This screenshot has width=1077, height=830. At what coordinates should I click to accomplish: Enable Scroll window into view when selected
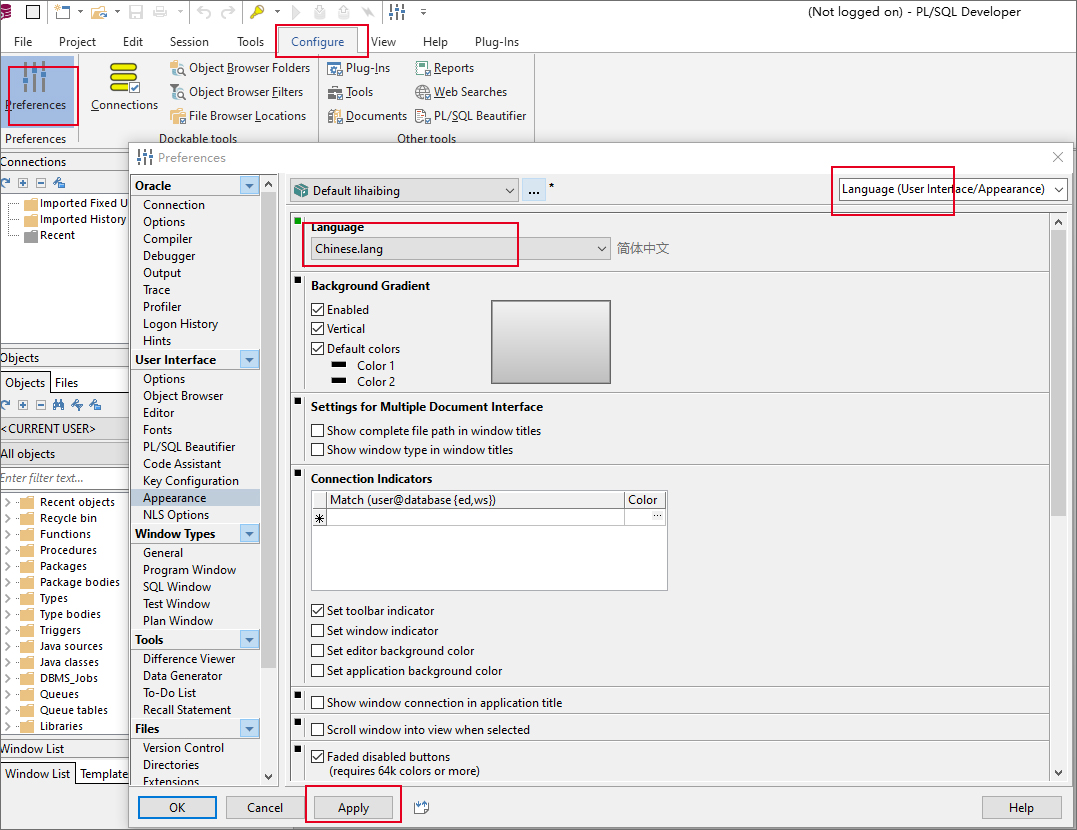coord(317,730)
